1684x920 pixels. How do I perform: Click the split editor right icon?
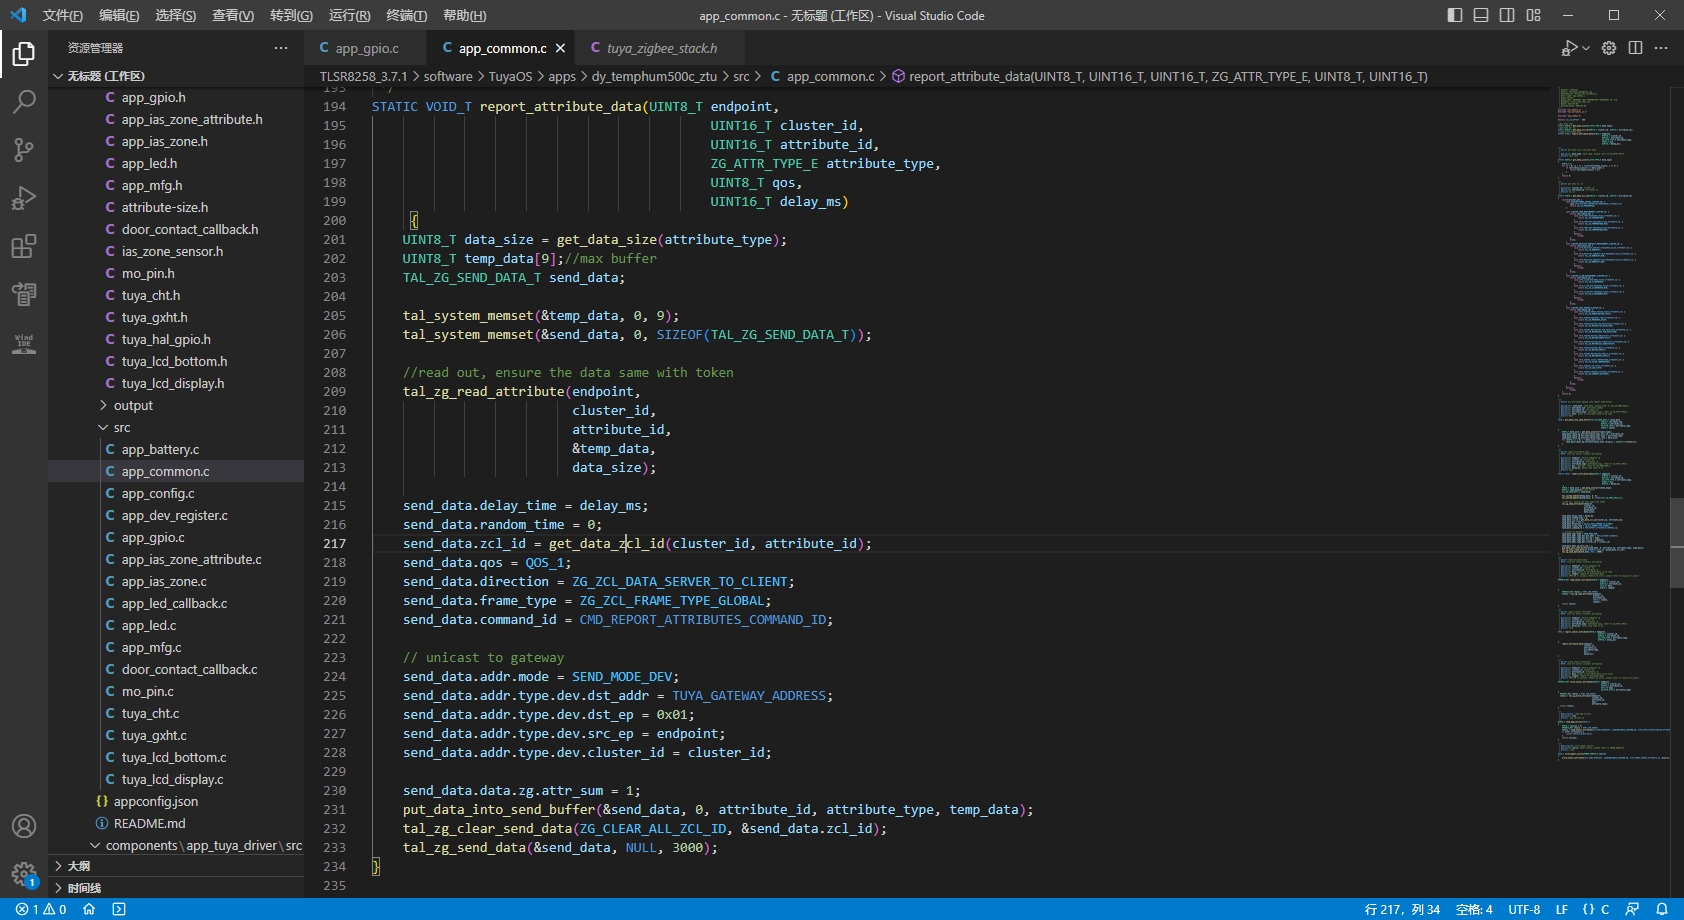coord(1635,48)
